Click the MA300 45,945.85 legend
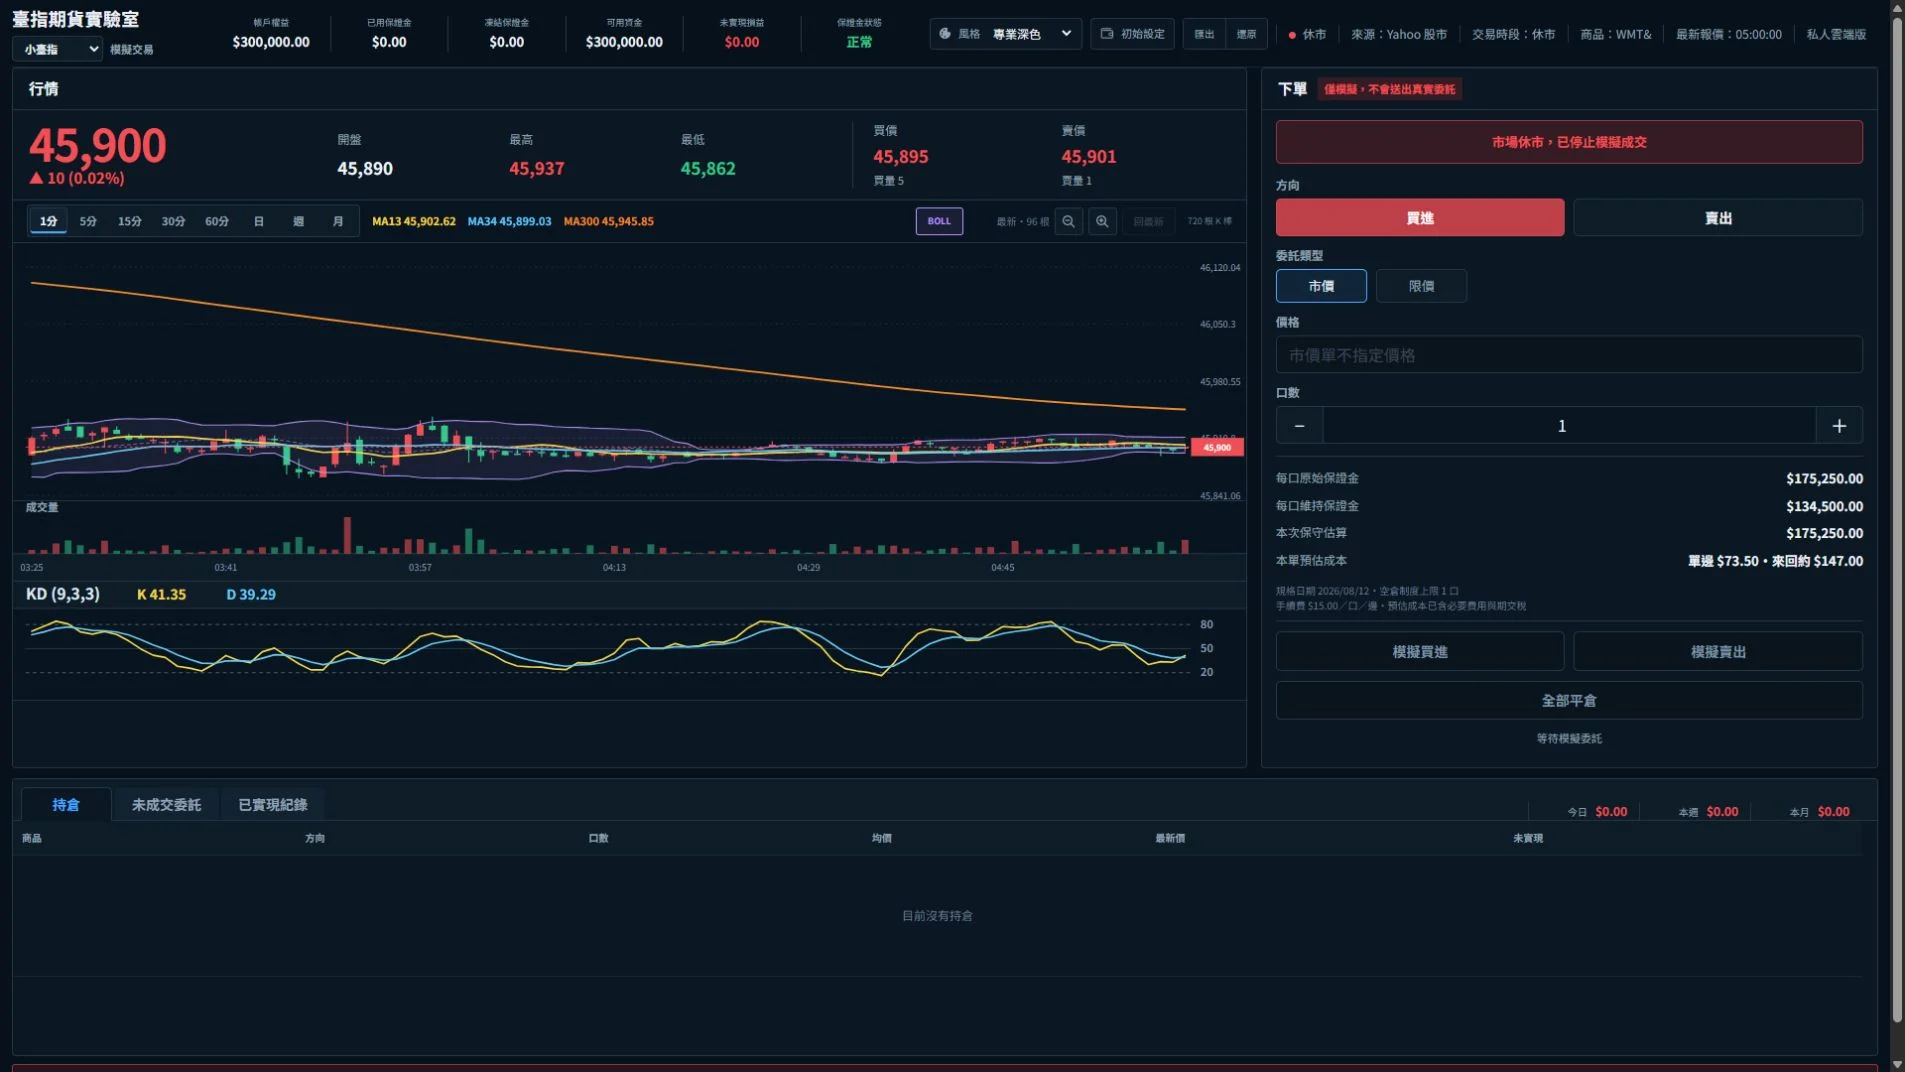The height and width of the screenshot is (1072, 1905). pos(608,221)
